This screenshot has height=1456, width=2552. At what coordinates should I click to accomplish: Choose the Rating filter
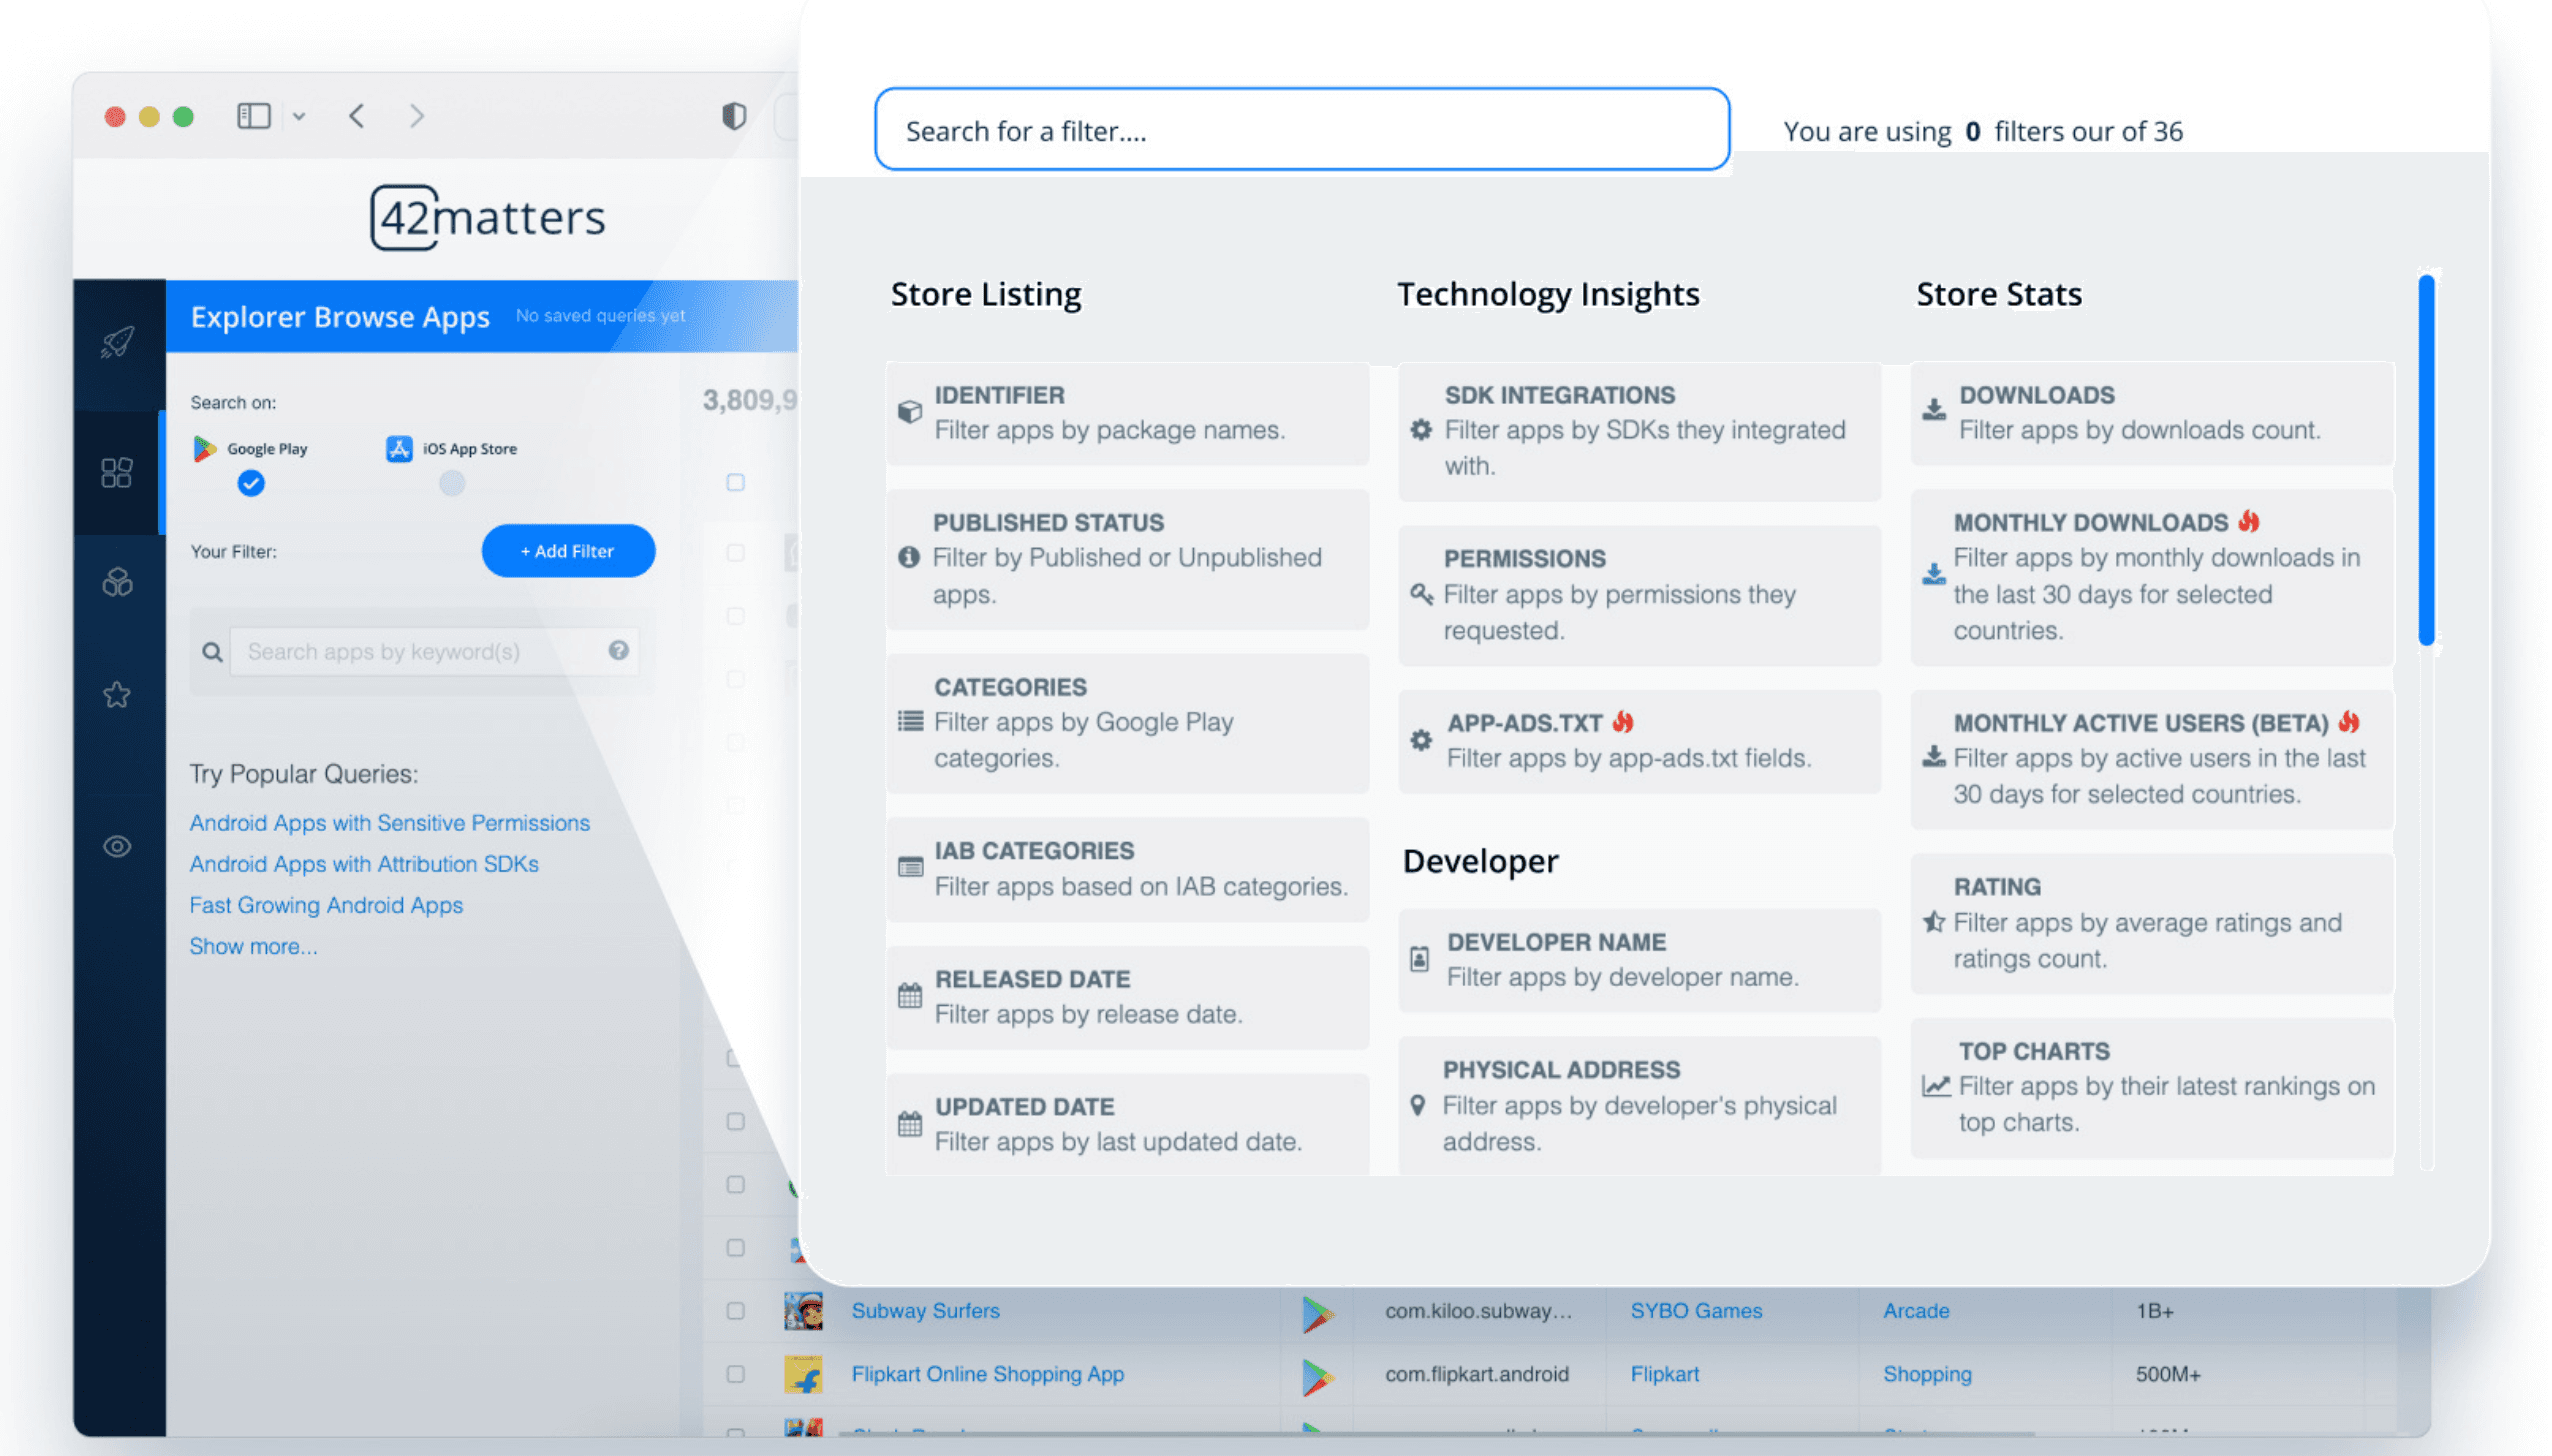[x=2152, y=923]
